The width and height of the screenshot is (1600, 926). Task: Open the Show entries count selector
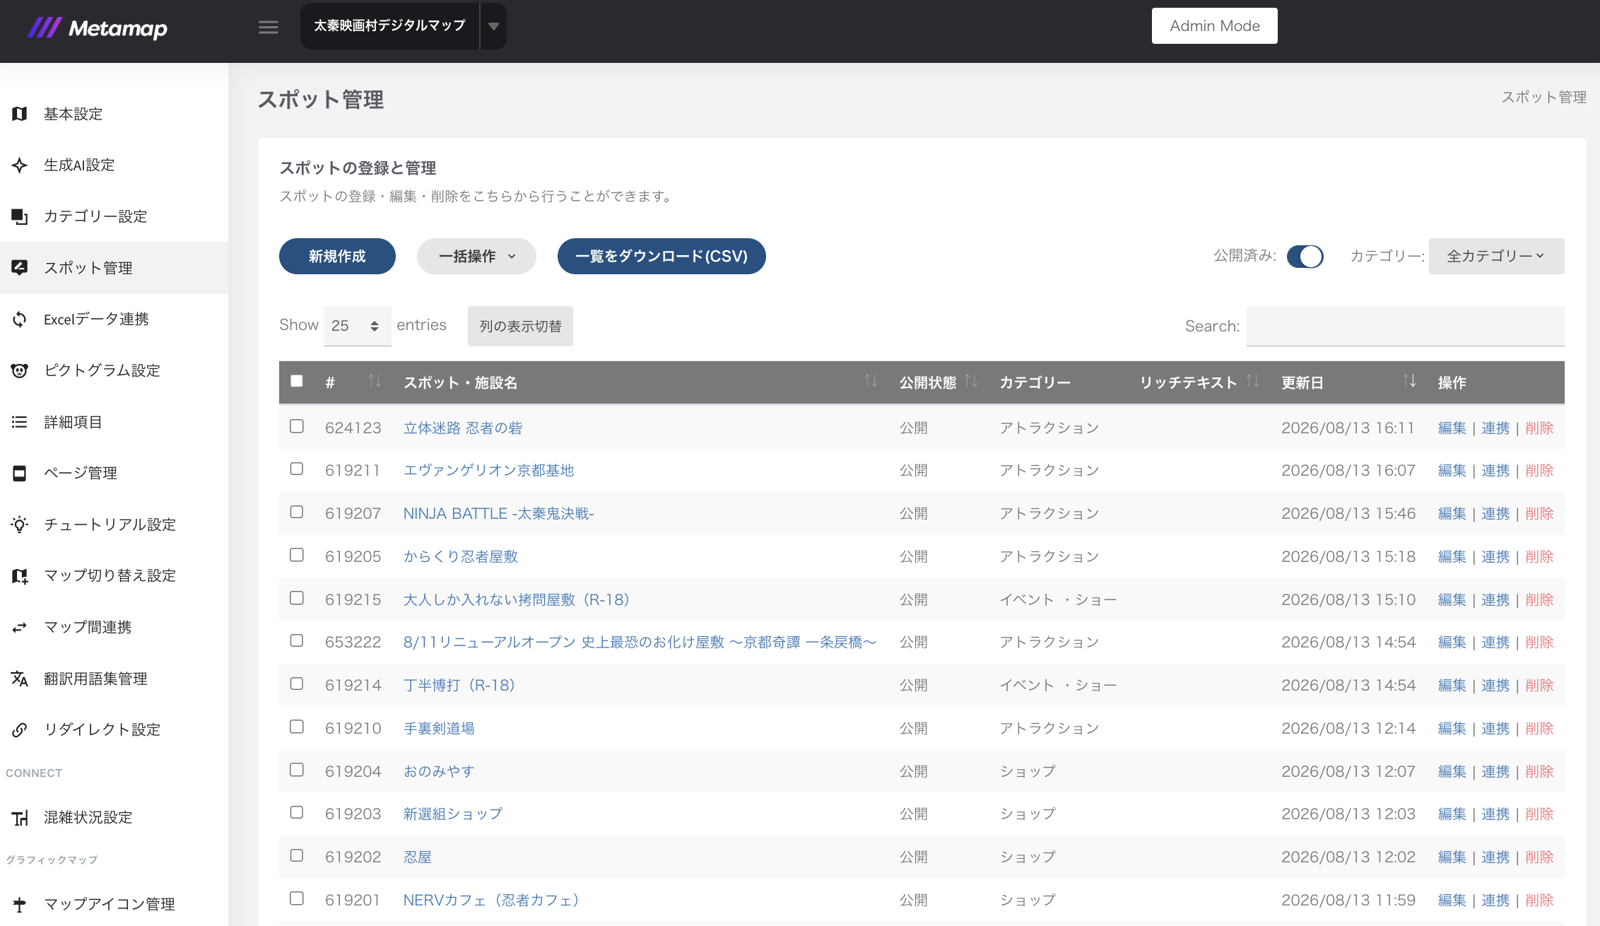tap(356, 326)
